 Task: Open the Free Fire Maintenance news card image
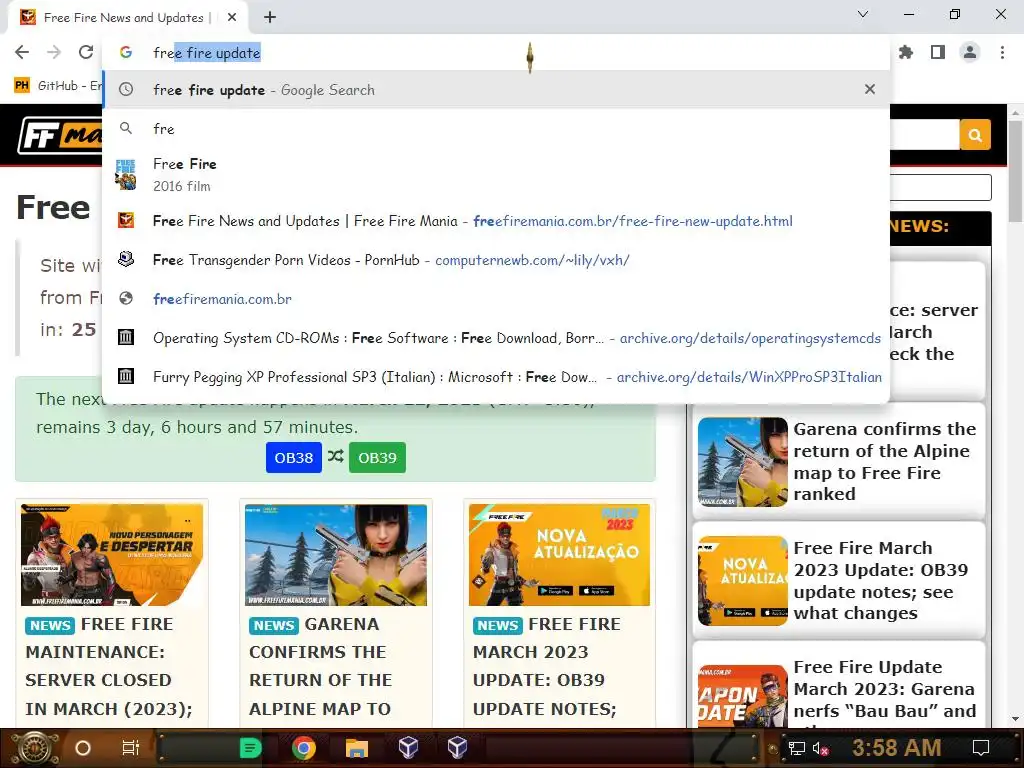(112, 554)
